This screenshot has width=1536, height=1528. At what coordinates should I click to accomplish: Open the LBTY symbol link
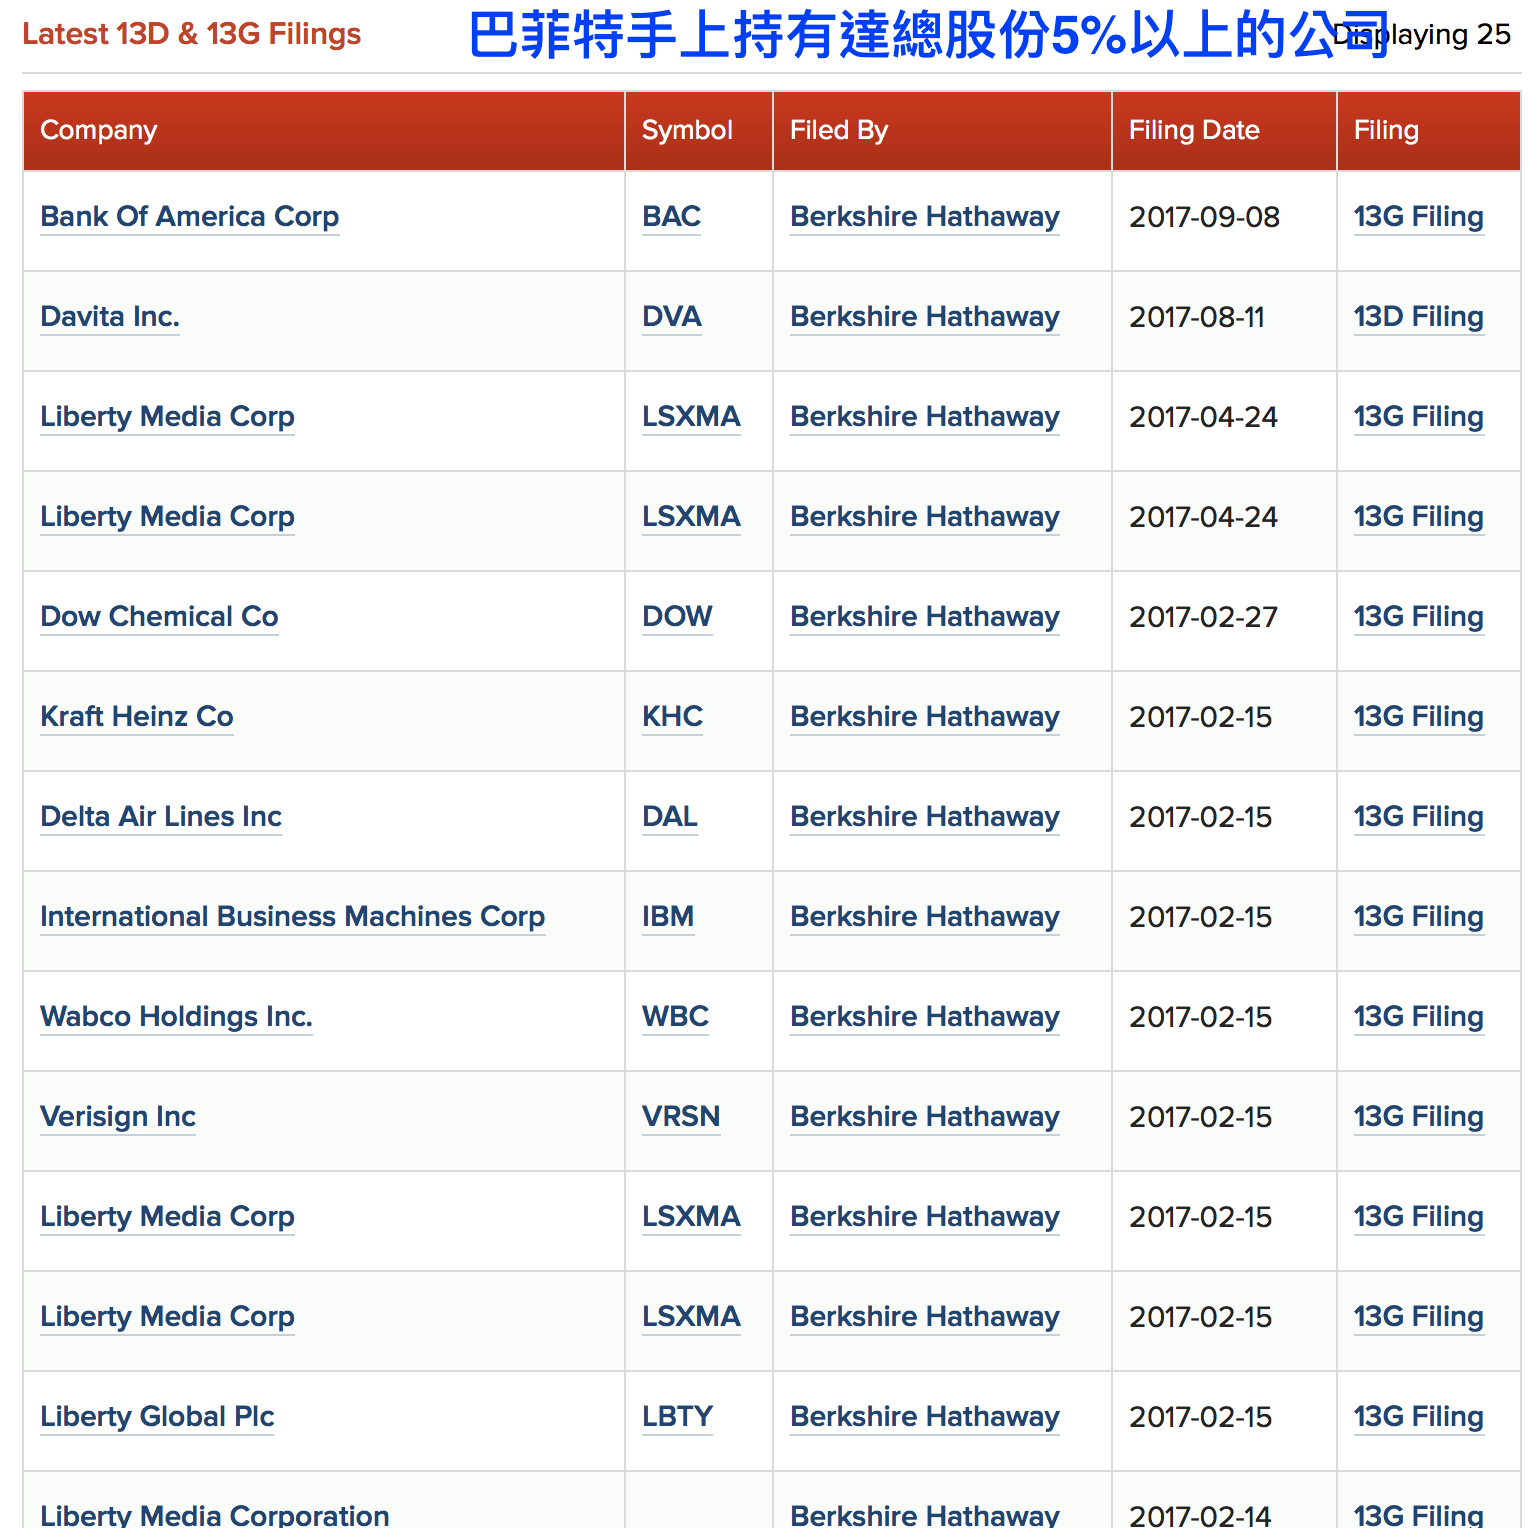pos(676,1417)
